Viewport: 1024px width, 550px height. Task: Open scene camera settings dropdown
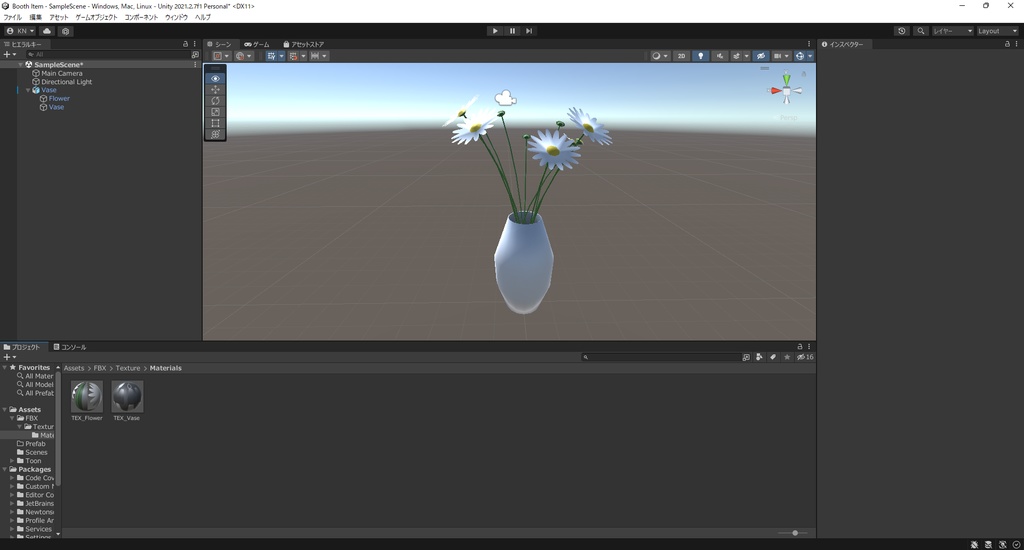point(781,56)
